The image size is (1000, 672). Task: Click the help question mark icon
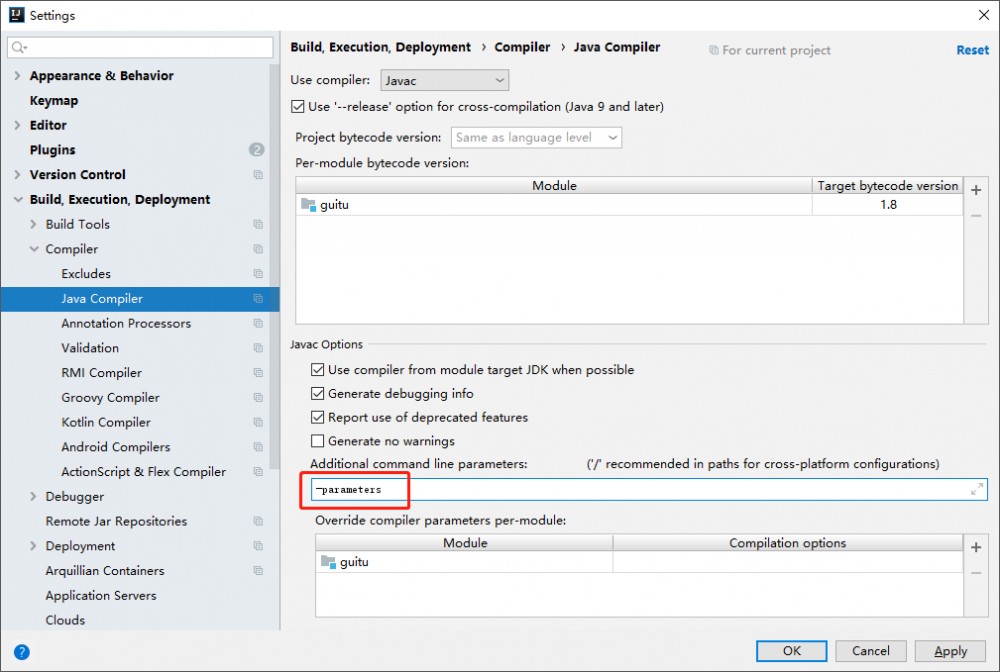[x=21, y=652]
